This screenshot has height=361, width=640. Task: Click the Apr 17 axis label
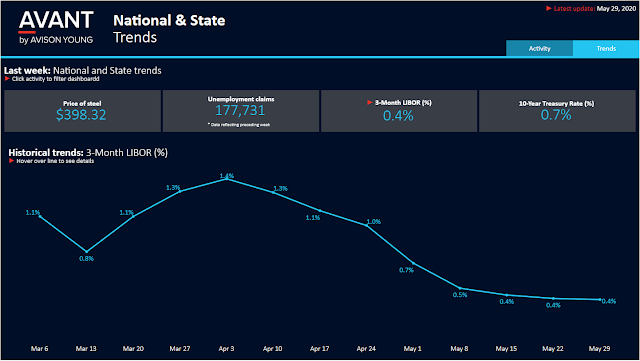pos(320,348)
